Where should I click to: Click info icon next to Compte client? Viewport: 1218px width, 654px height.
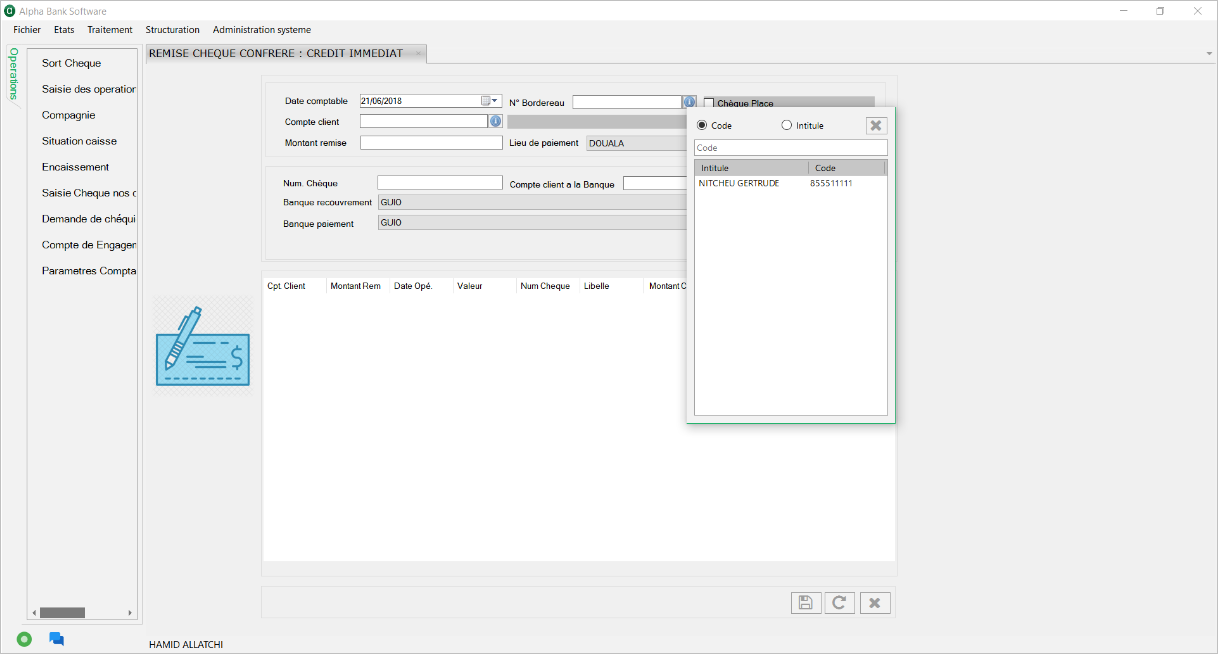495,121
